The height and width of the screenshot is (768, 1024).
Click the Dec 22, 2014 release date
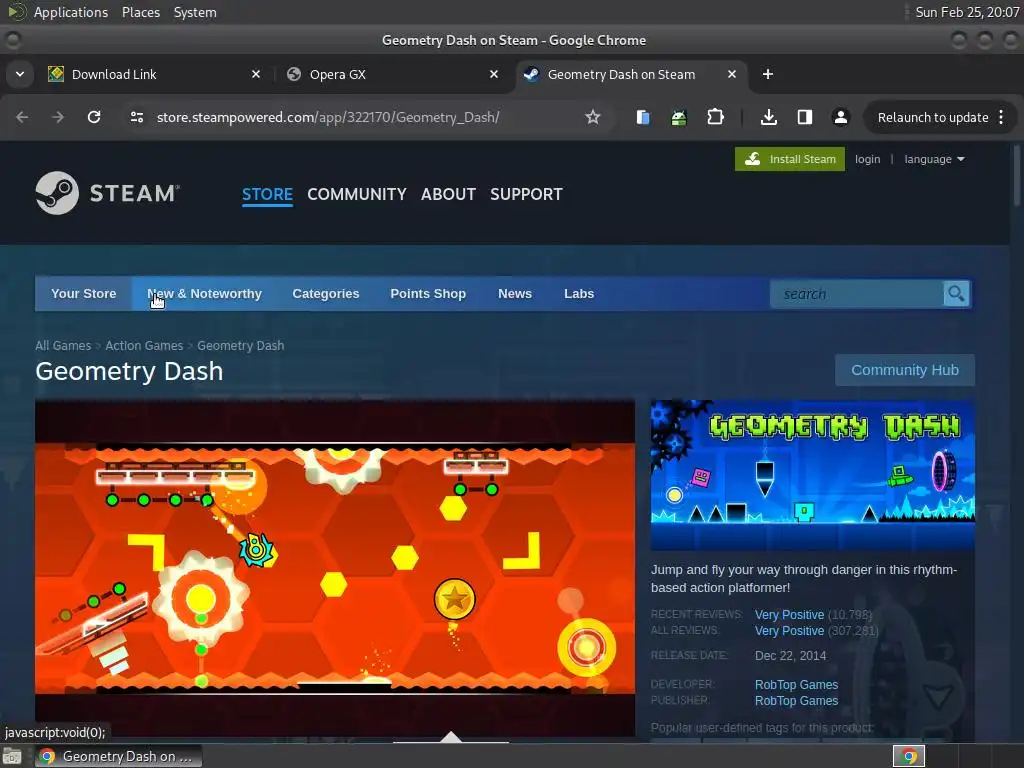point(790,656)
